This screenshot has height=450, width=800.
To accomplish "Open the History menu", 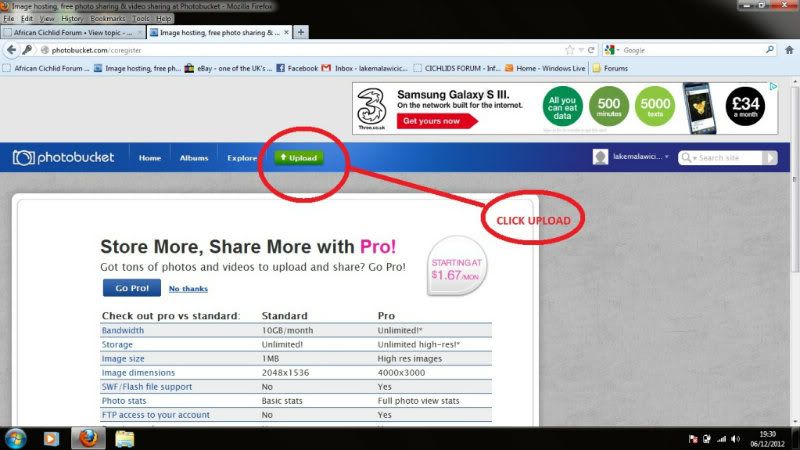I will [72, 18].
